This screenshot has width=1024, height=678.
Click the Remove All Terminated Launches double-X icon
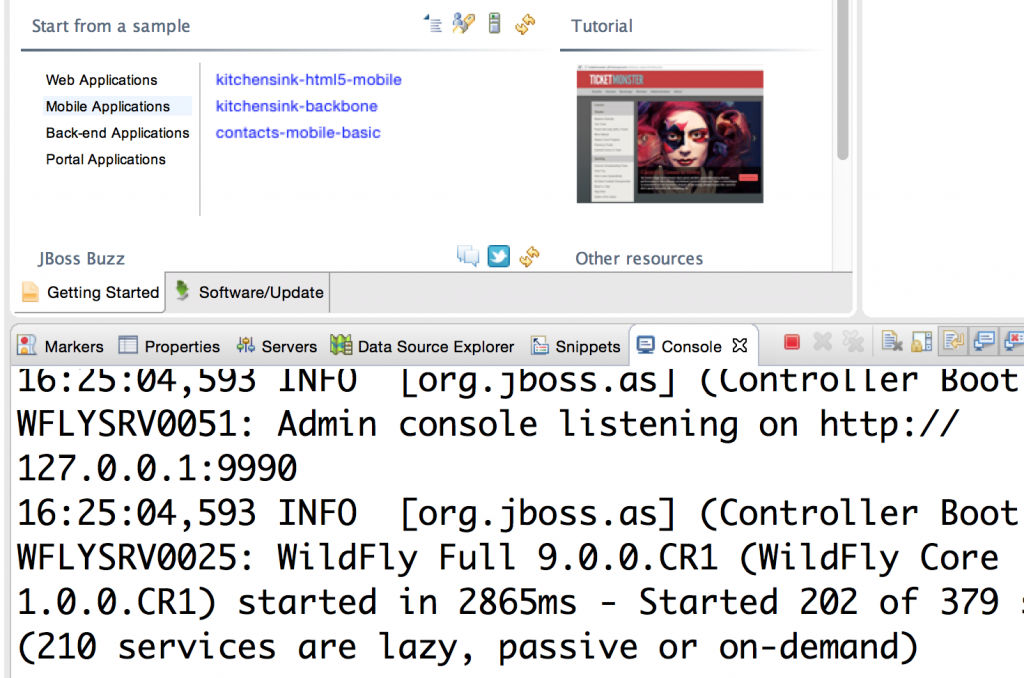854,342
